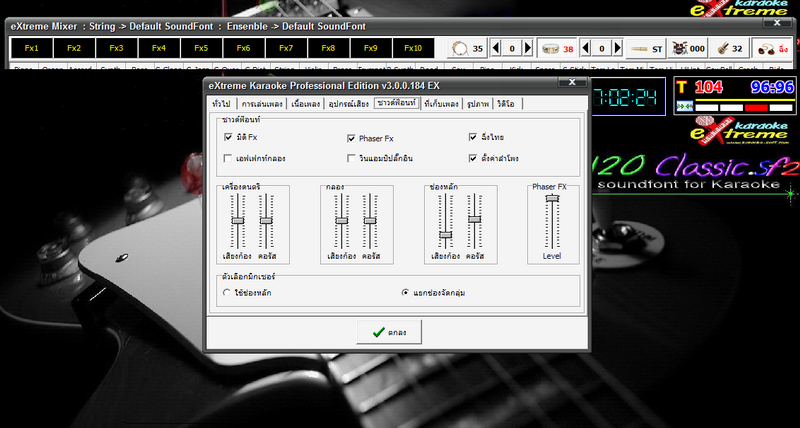Switch to the ทั่วไป tab
Image resolution: width=800 pixels, height=428 pixels.
pyautogui.click(x=221, y=104)
